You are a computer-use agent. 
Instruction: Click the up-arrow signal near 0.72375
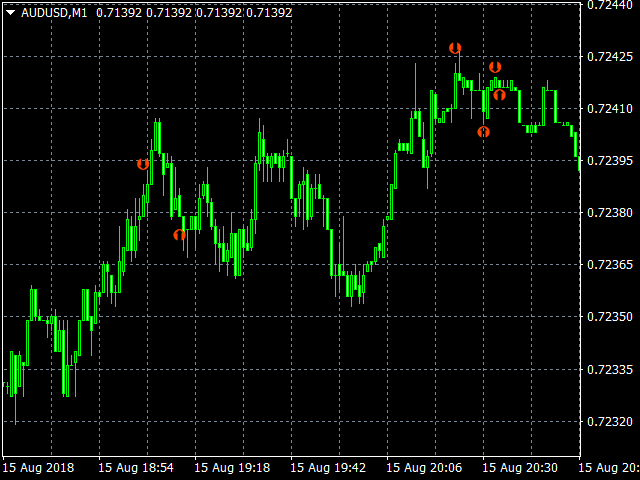pos(179,235)
